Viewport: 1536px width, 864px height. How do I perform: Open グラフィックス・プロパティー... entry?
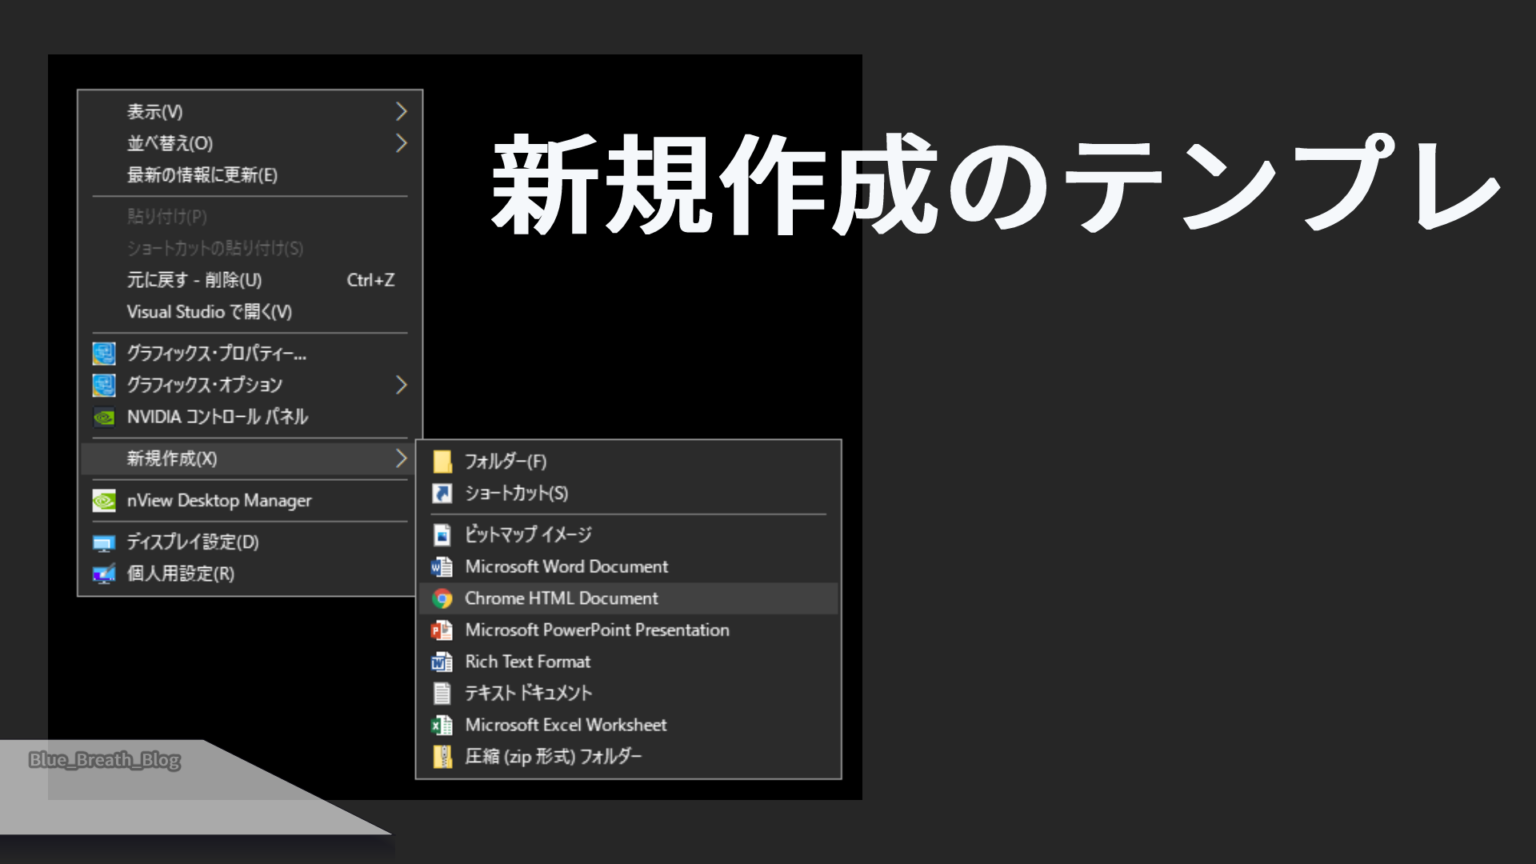pyautogui.click(x=250, y=353)
